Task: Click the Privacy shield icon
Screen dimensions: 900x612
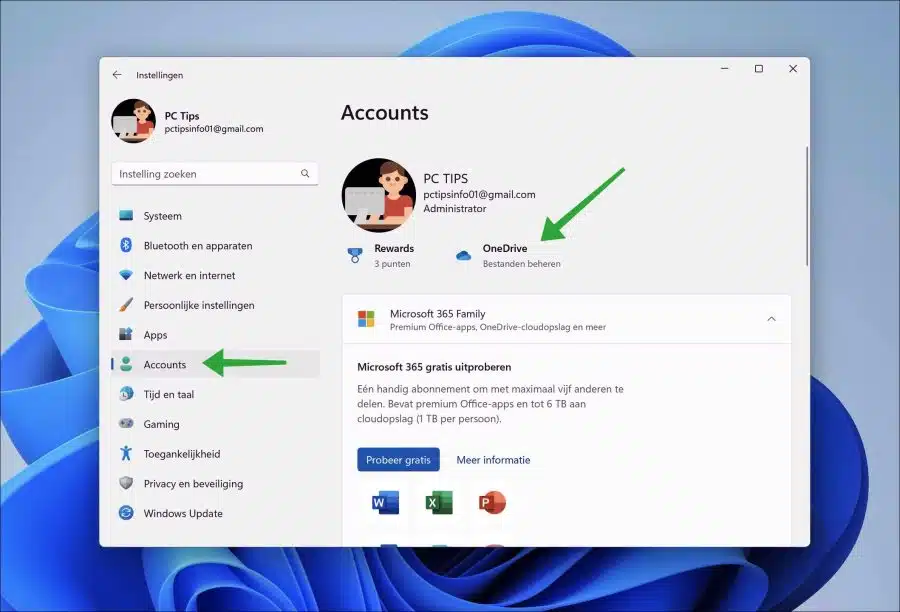Action: coord(126,483)
